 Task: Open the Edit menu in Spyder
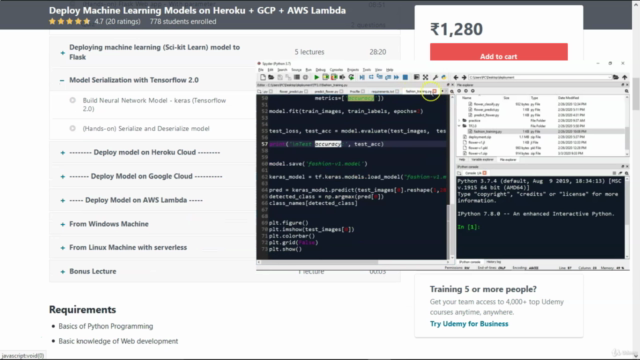click(x=270, y=70)
